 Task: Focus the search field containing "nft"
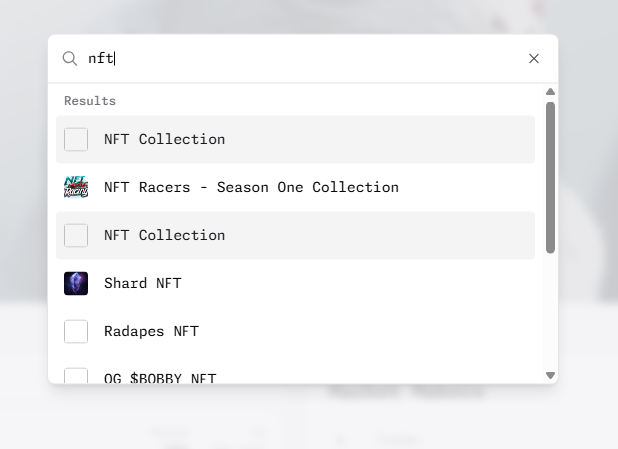click(303, 59)
